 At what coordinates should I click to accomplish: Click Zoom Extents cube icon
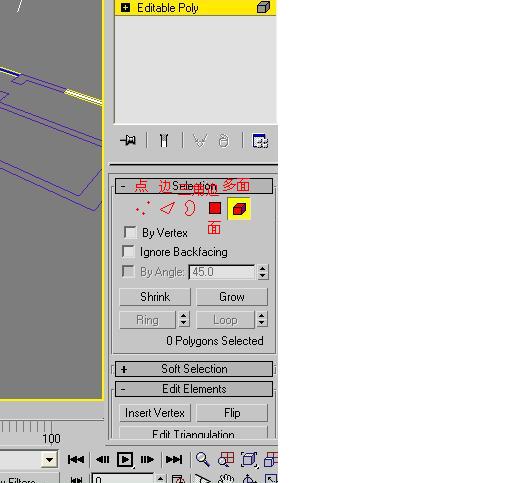coord(249,459)
